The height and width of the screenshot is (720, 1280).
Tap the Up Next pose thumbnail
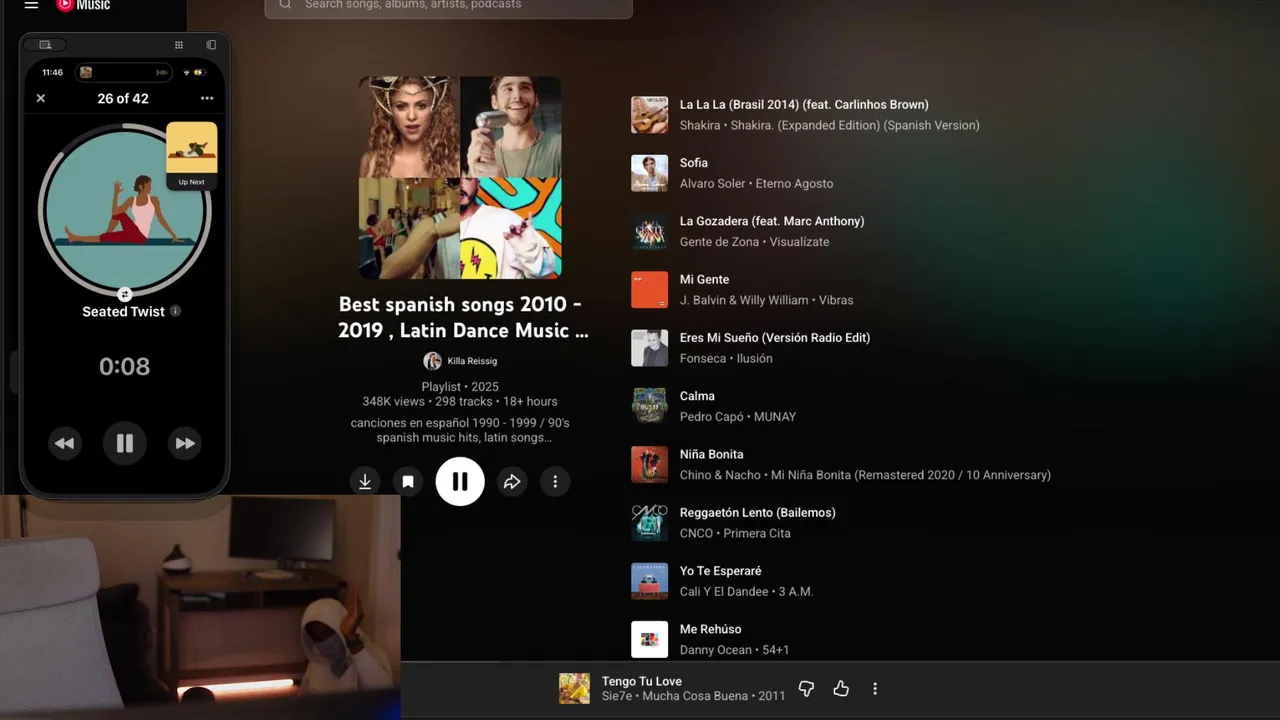[192, 156]
